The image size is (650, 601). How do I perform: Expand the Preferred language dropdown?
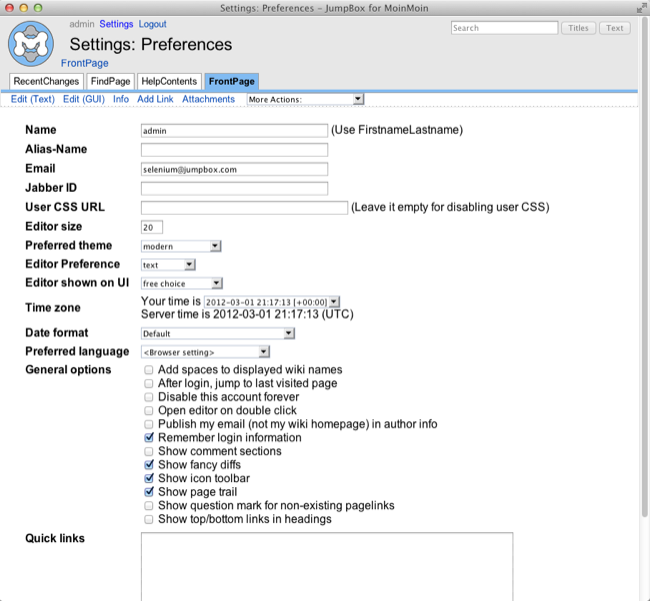point(205,352)
